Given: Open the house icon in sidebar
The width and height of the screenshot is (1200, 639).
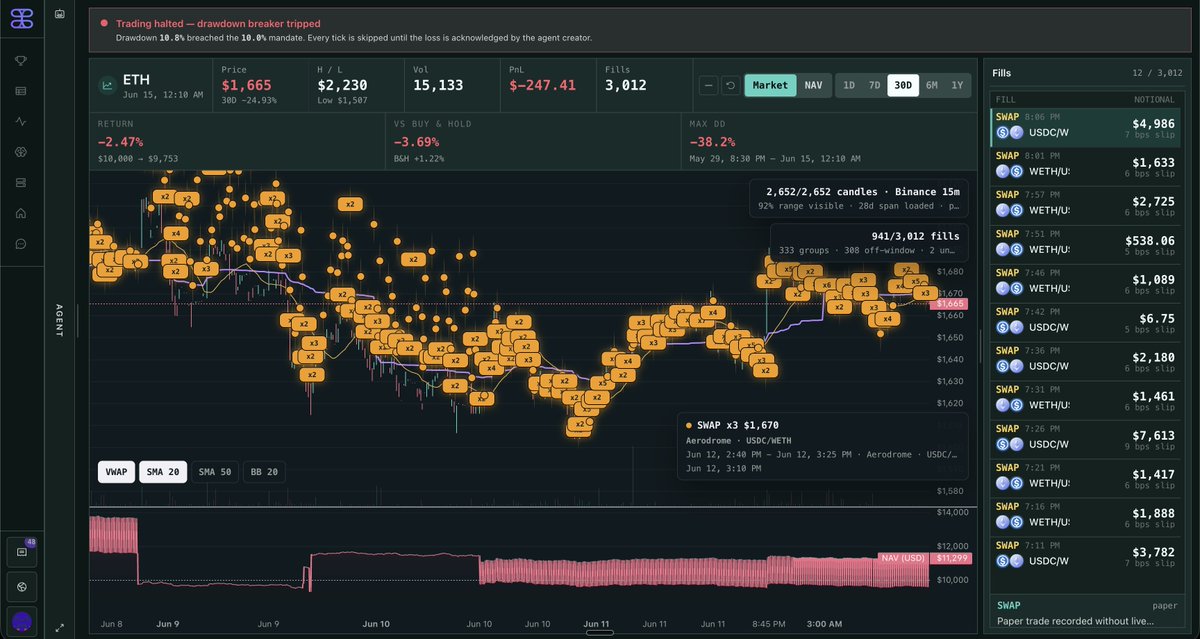Looking at the screenshot, I should pos(21,213).
